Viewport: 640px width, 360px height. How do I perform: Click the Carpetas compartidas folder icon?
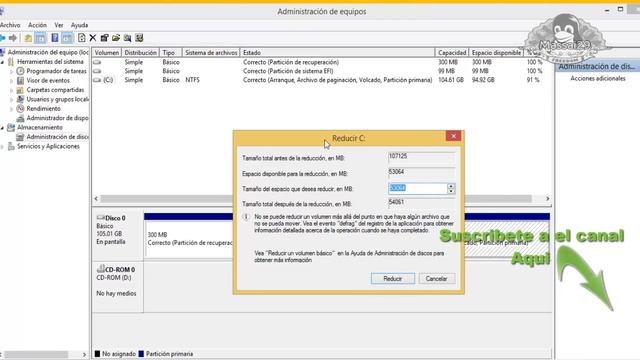(20, 90)
